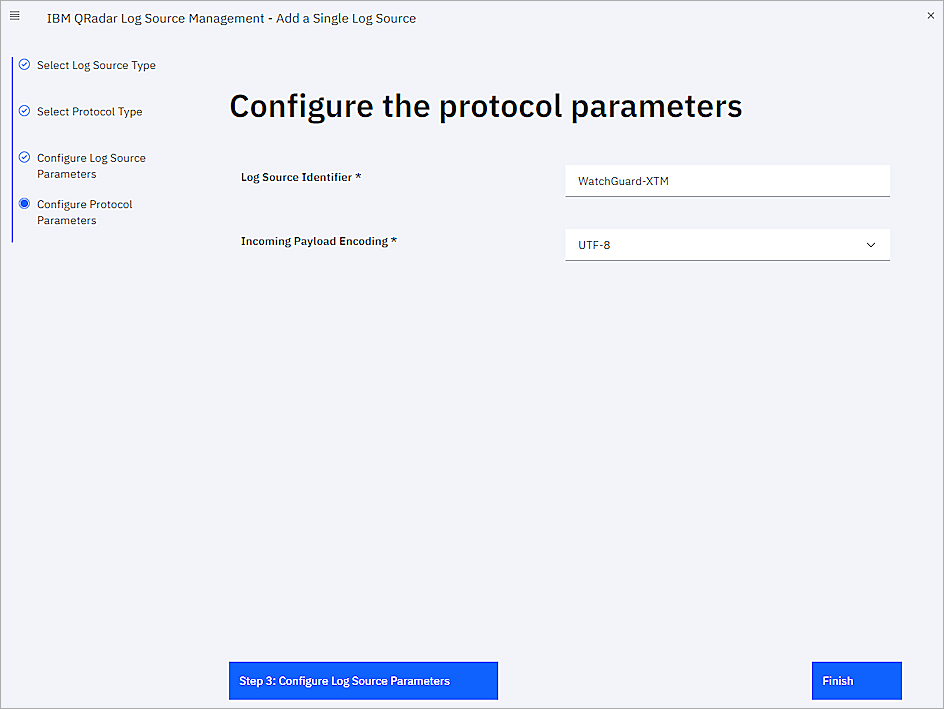944x709 pixels.
Task: Click the Configure the protocol parameters heading
Action: click(485, 106)
